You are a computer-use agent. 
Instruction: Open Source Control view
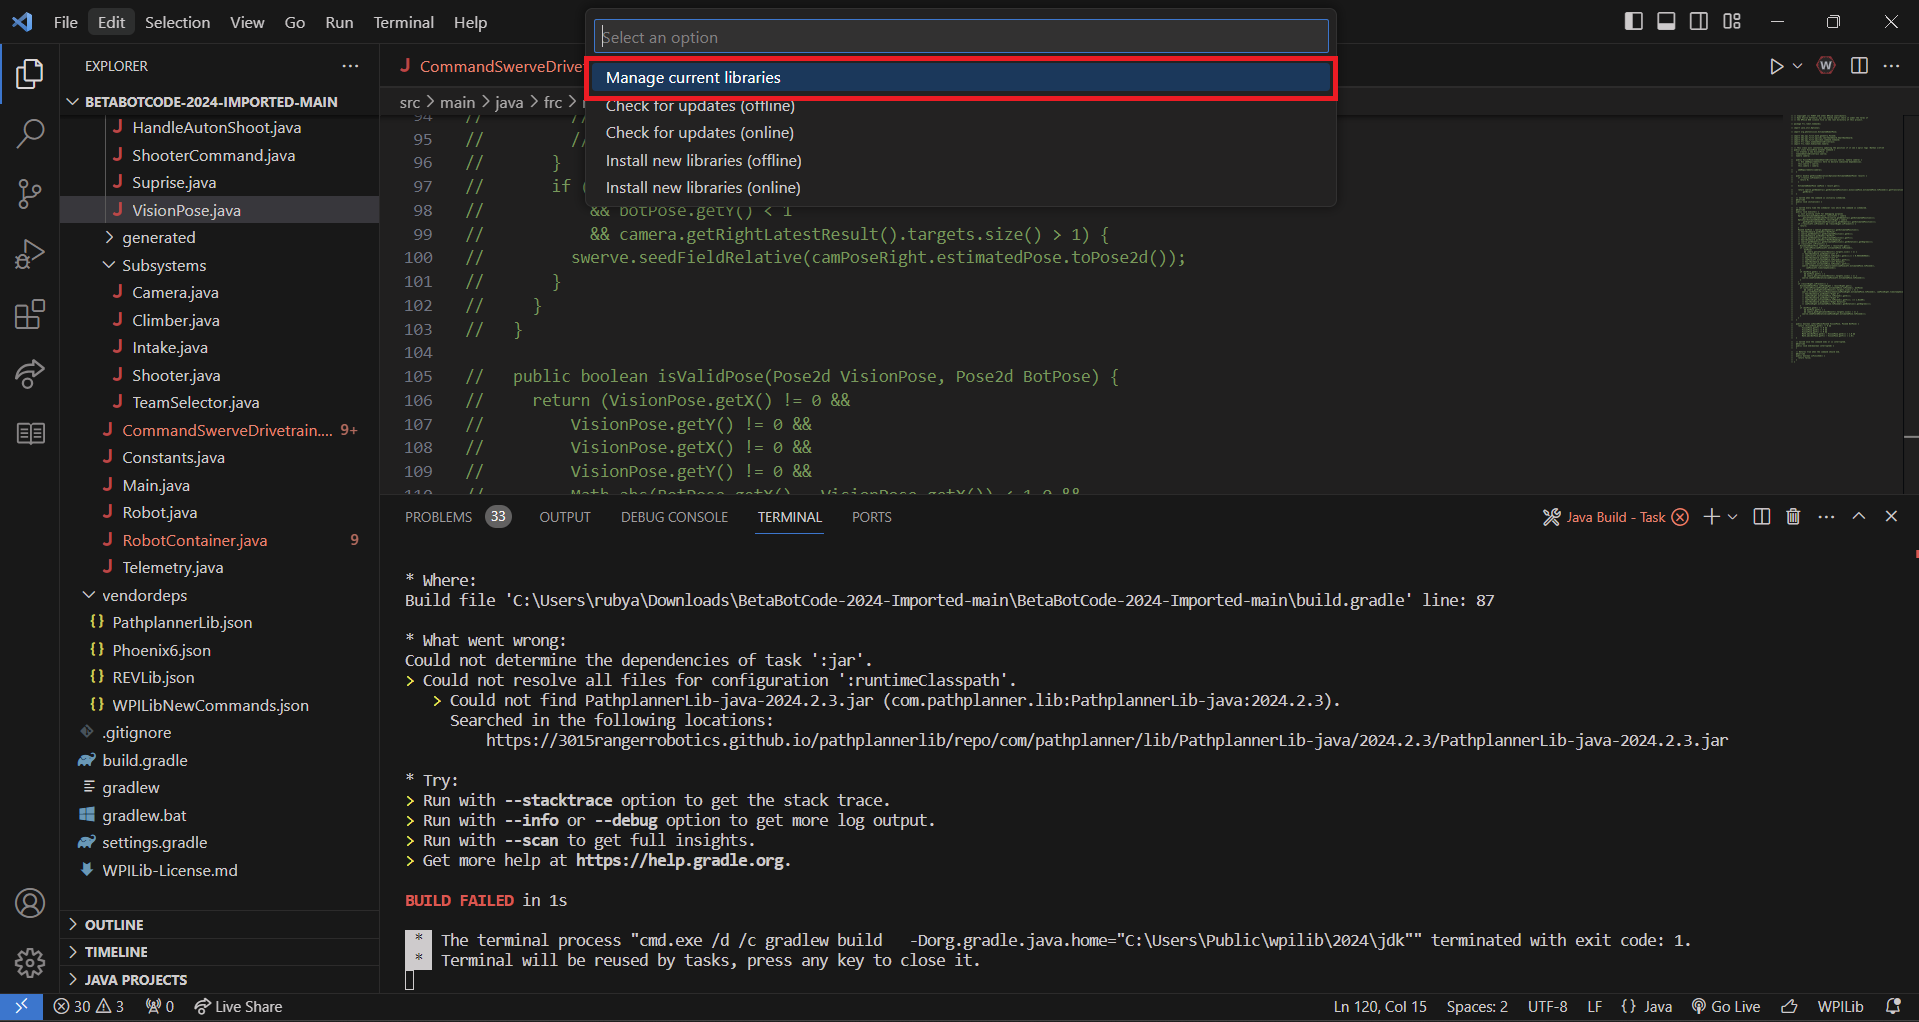30,194
